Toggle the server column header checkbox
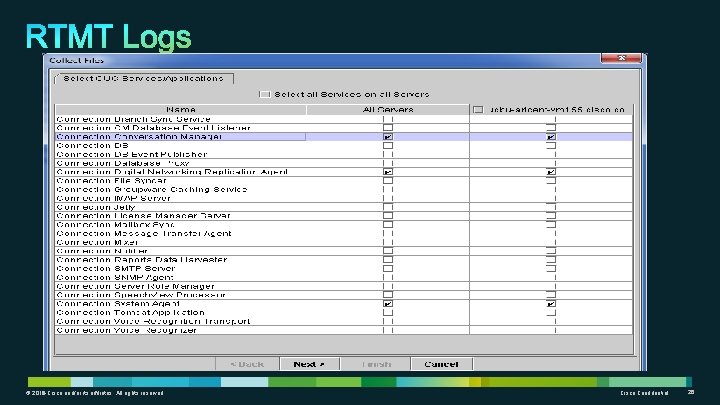 click(x=478, y=110)
